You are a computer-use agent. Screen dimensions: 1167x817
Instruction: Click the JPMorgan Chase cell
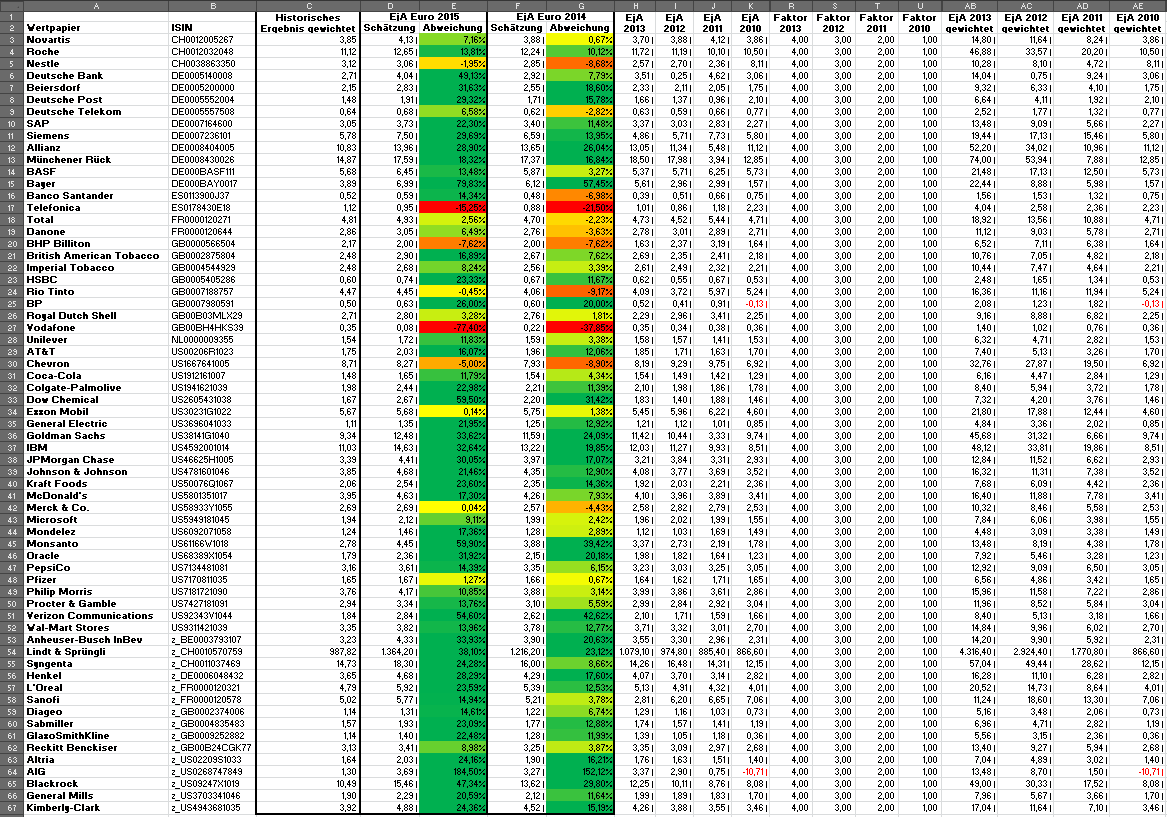[x=96, y=459]
